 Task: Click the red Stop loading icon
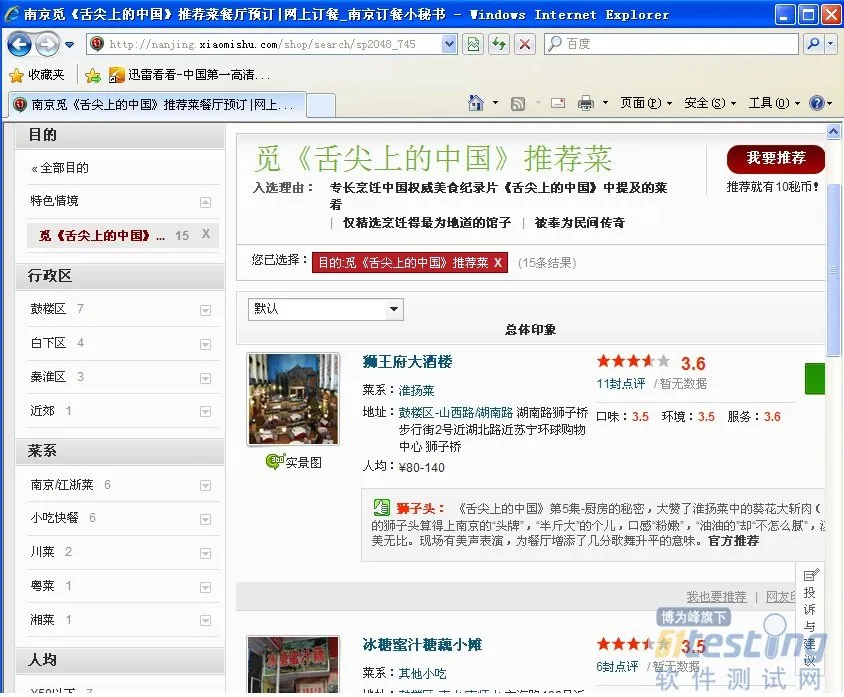click(525, 44)
